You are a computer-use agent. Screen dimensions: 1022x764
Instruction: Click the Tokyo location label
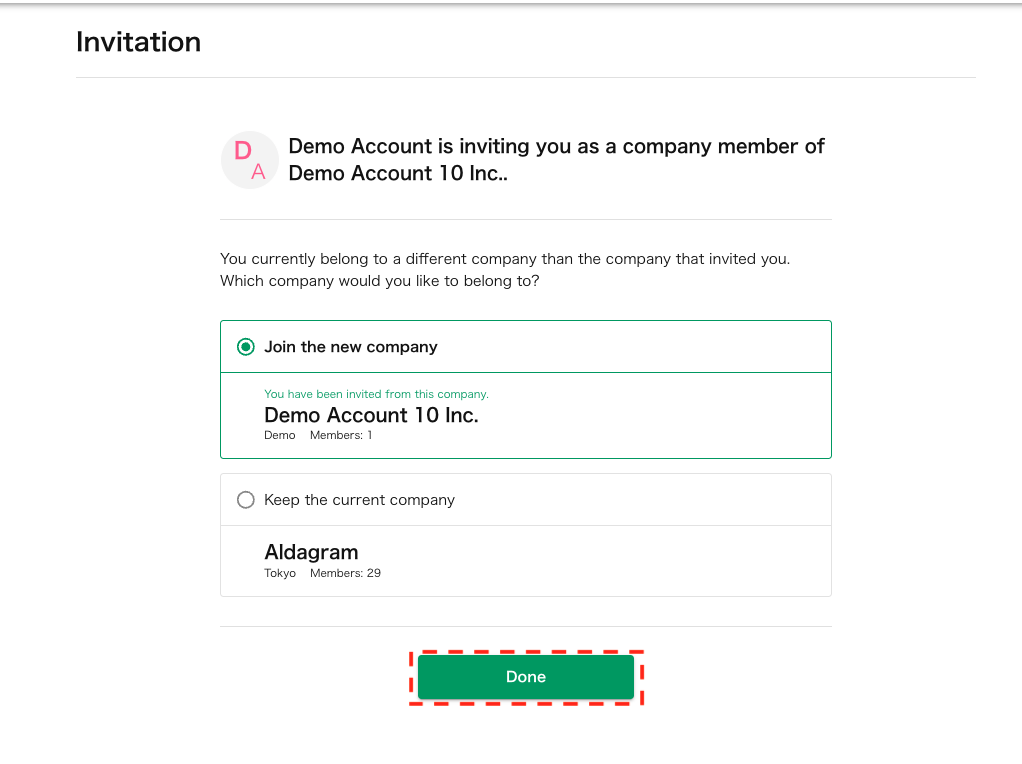coord(280,574)
